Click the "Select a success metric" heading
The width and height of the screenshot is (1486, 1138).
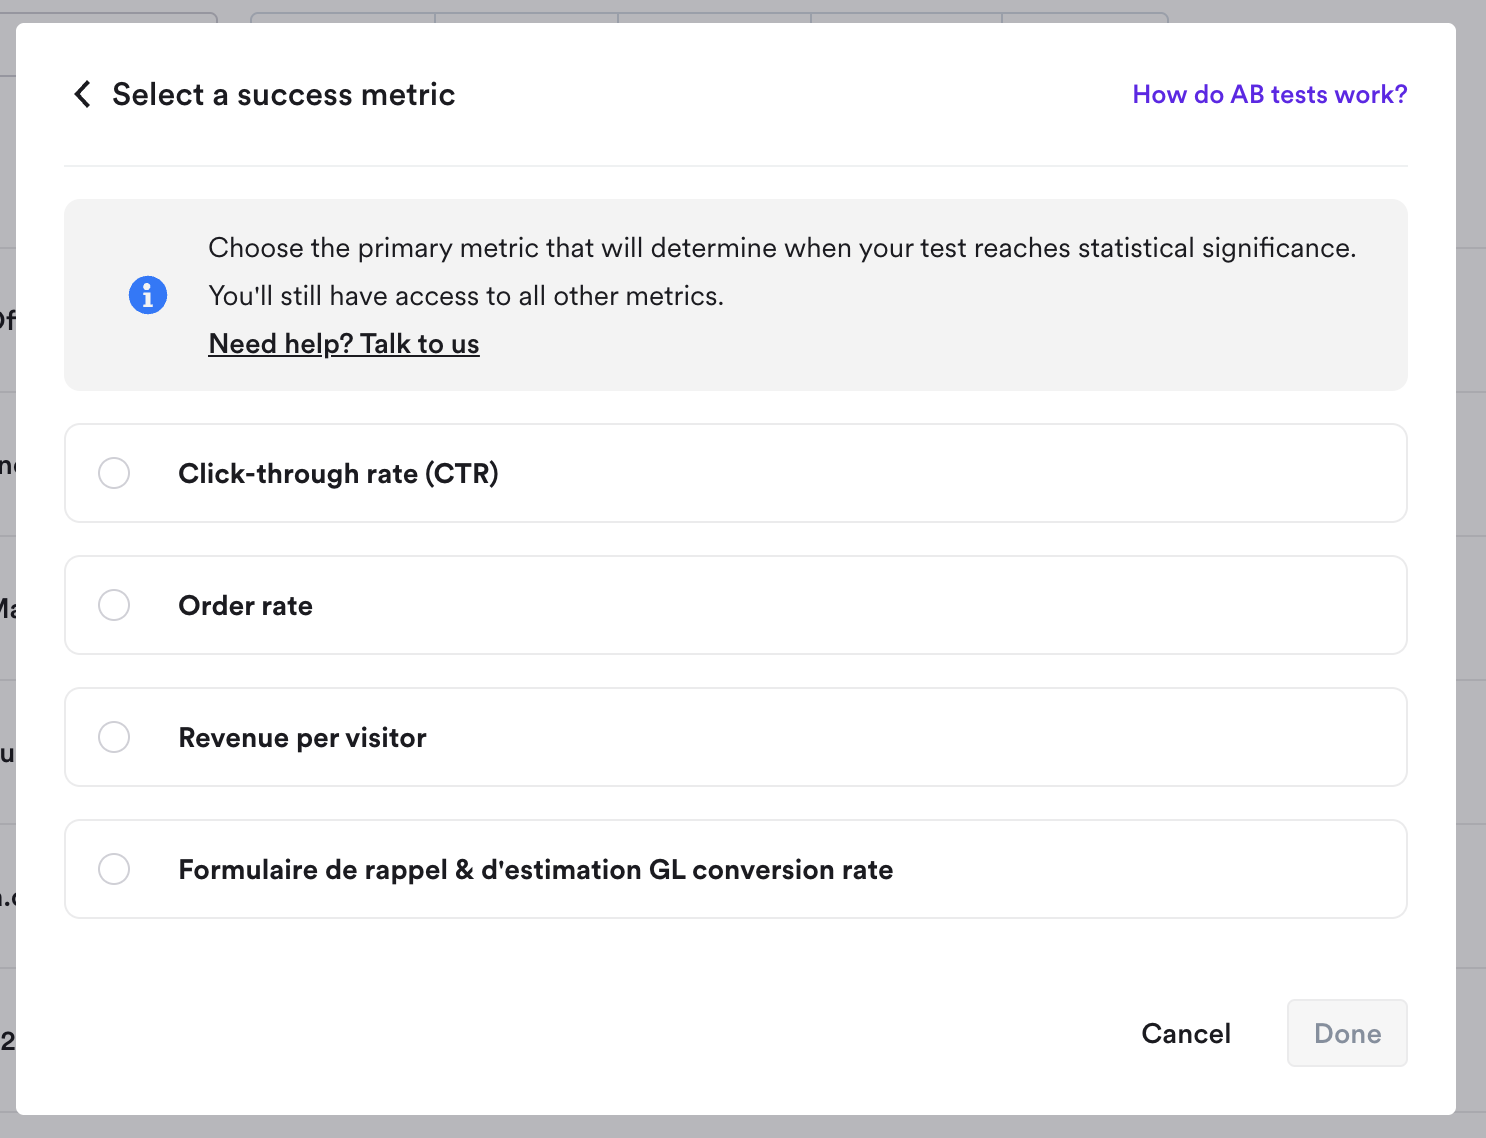click(283, 95)
